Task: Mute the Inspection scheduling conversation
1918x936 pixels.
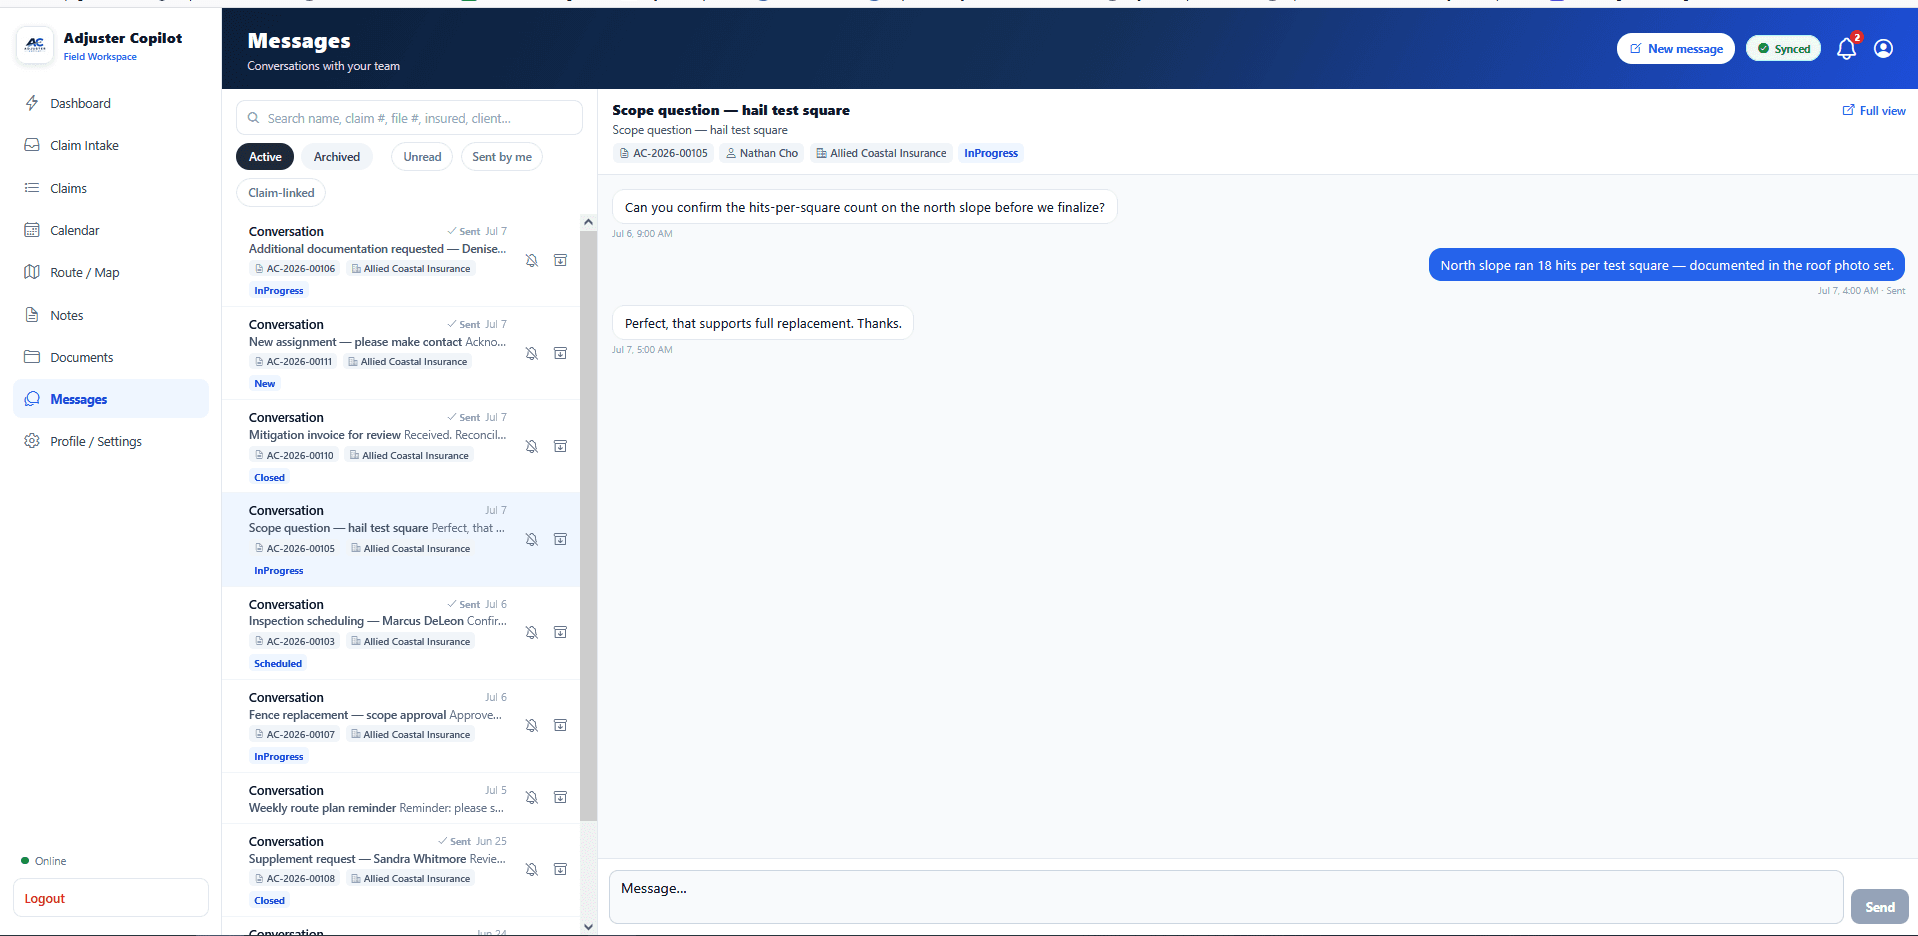Action: [x=532, y=632]
